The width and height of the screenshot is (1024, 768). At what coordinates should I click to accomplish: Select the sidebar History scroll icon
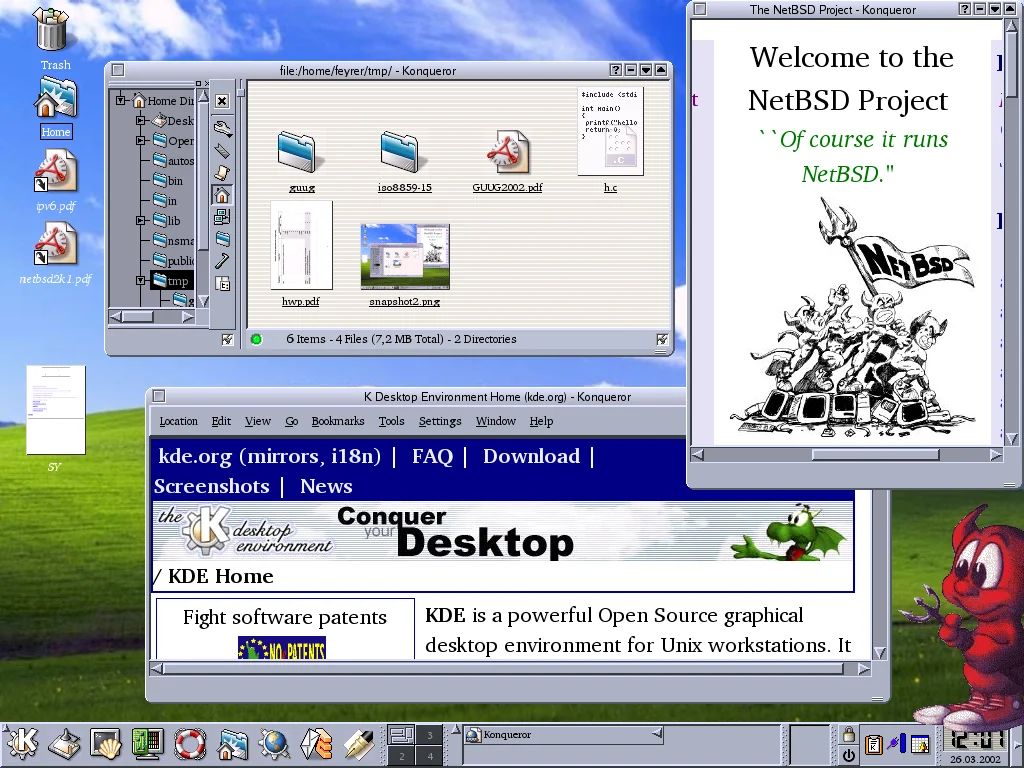tap(222, 172)
